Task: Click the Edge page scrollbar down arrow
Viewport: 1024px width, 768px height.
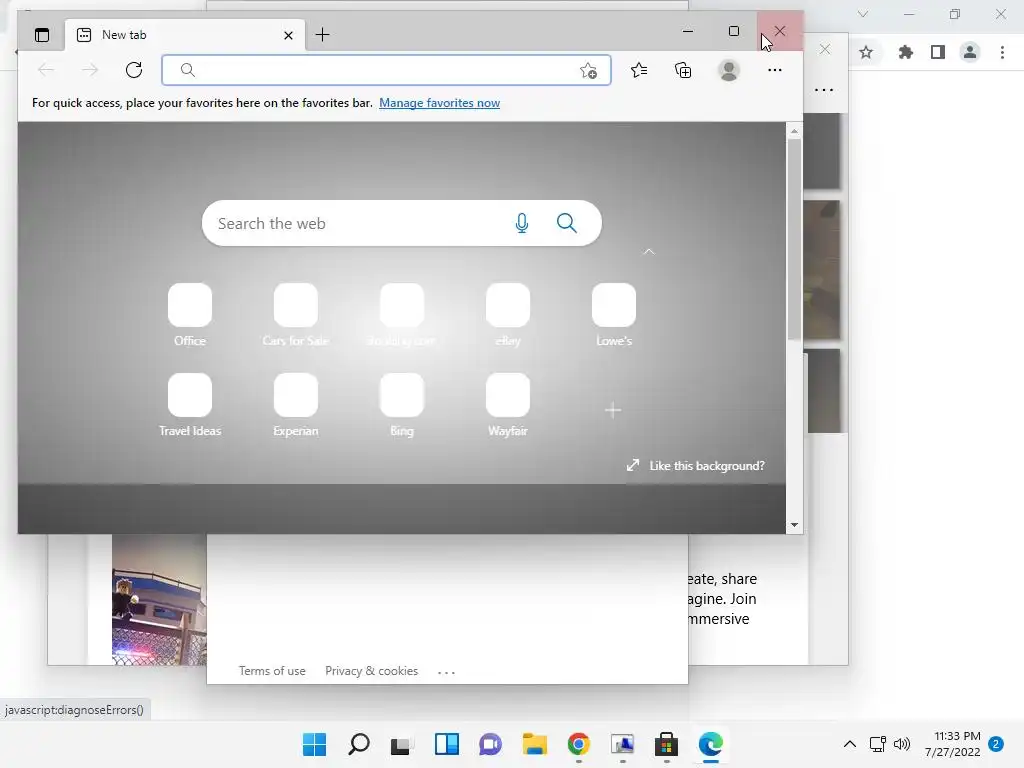Action: tap(794, 524)
